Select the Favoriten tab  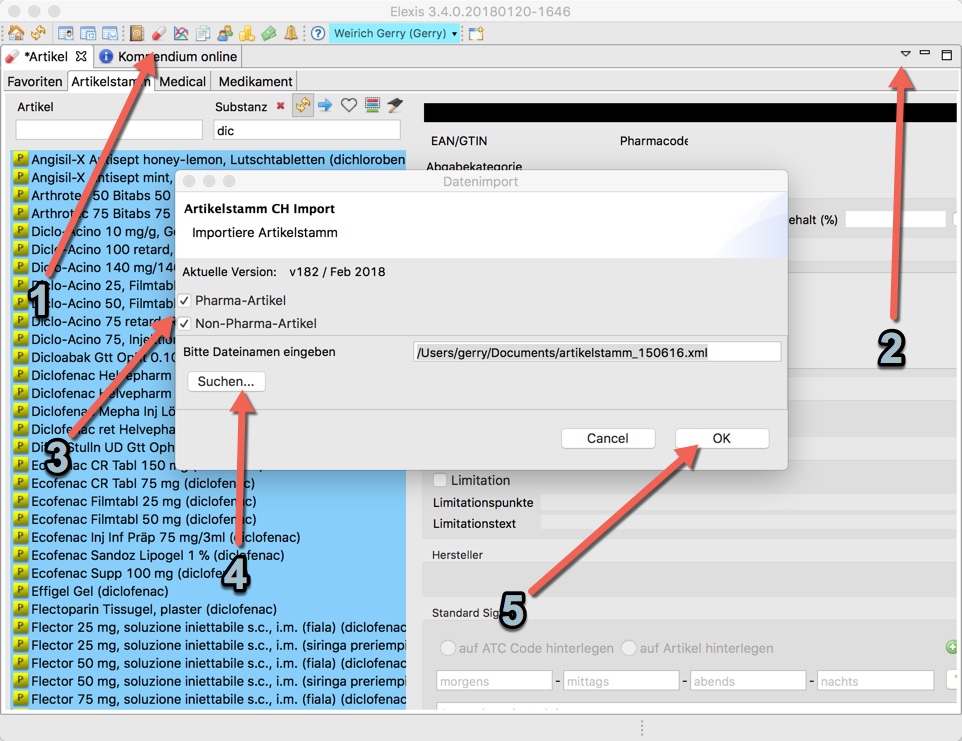pos(35,82)
